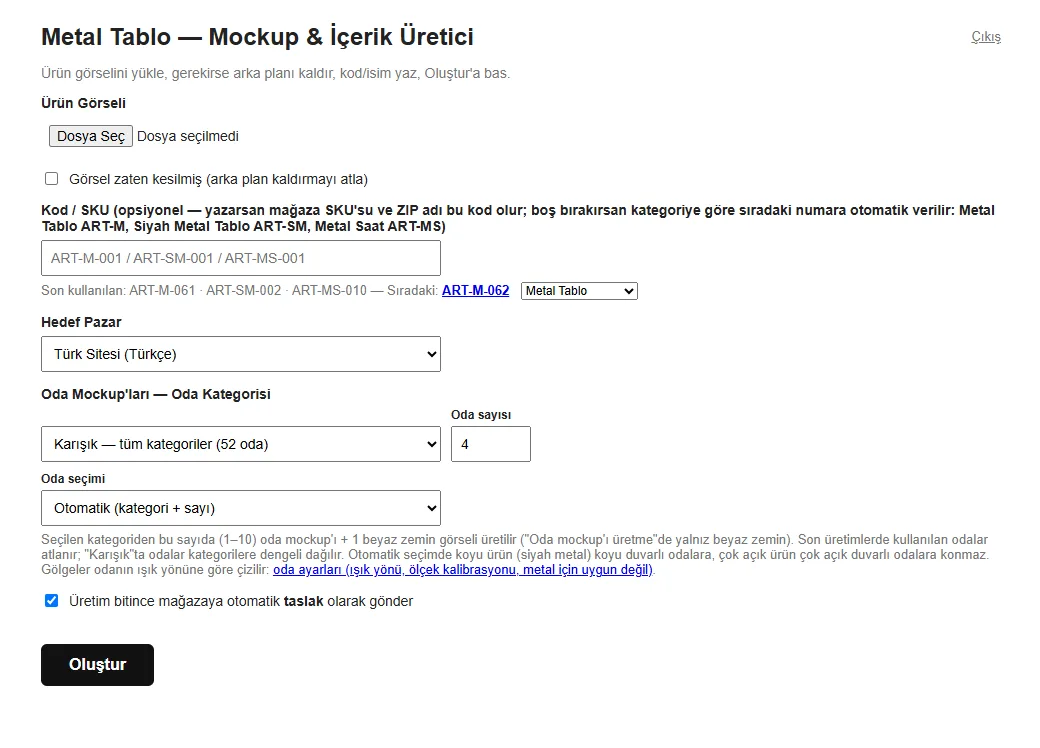Click the 'Oda seçimi' label
Viewport: 1040px width, 748px height.
pyautogui.click(x=73, y=479)
